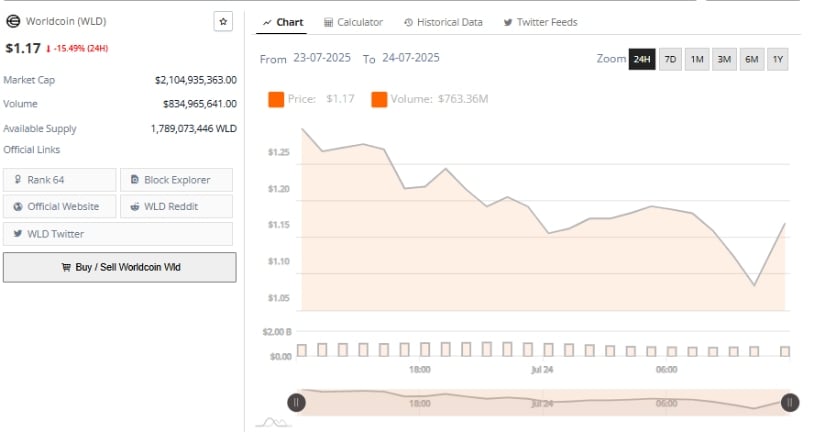Image resolution: width=825 pixels, height=432 pixels.
Task: Click the Twitter bird icon in Twitter Feeds tab
Action: [508, 22]
